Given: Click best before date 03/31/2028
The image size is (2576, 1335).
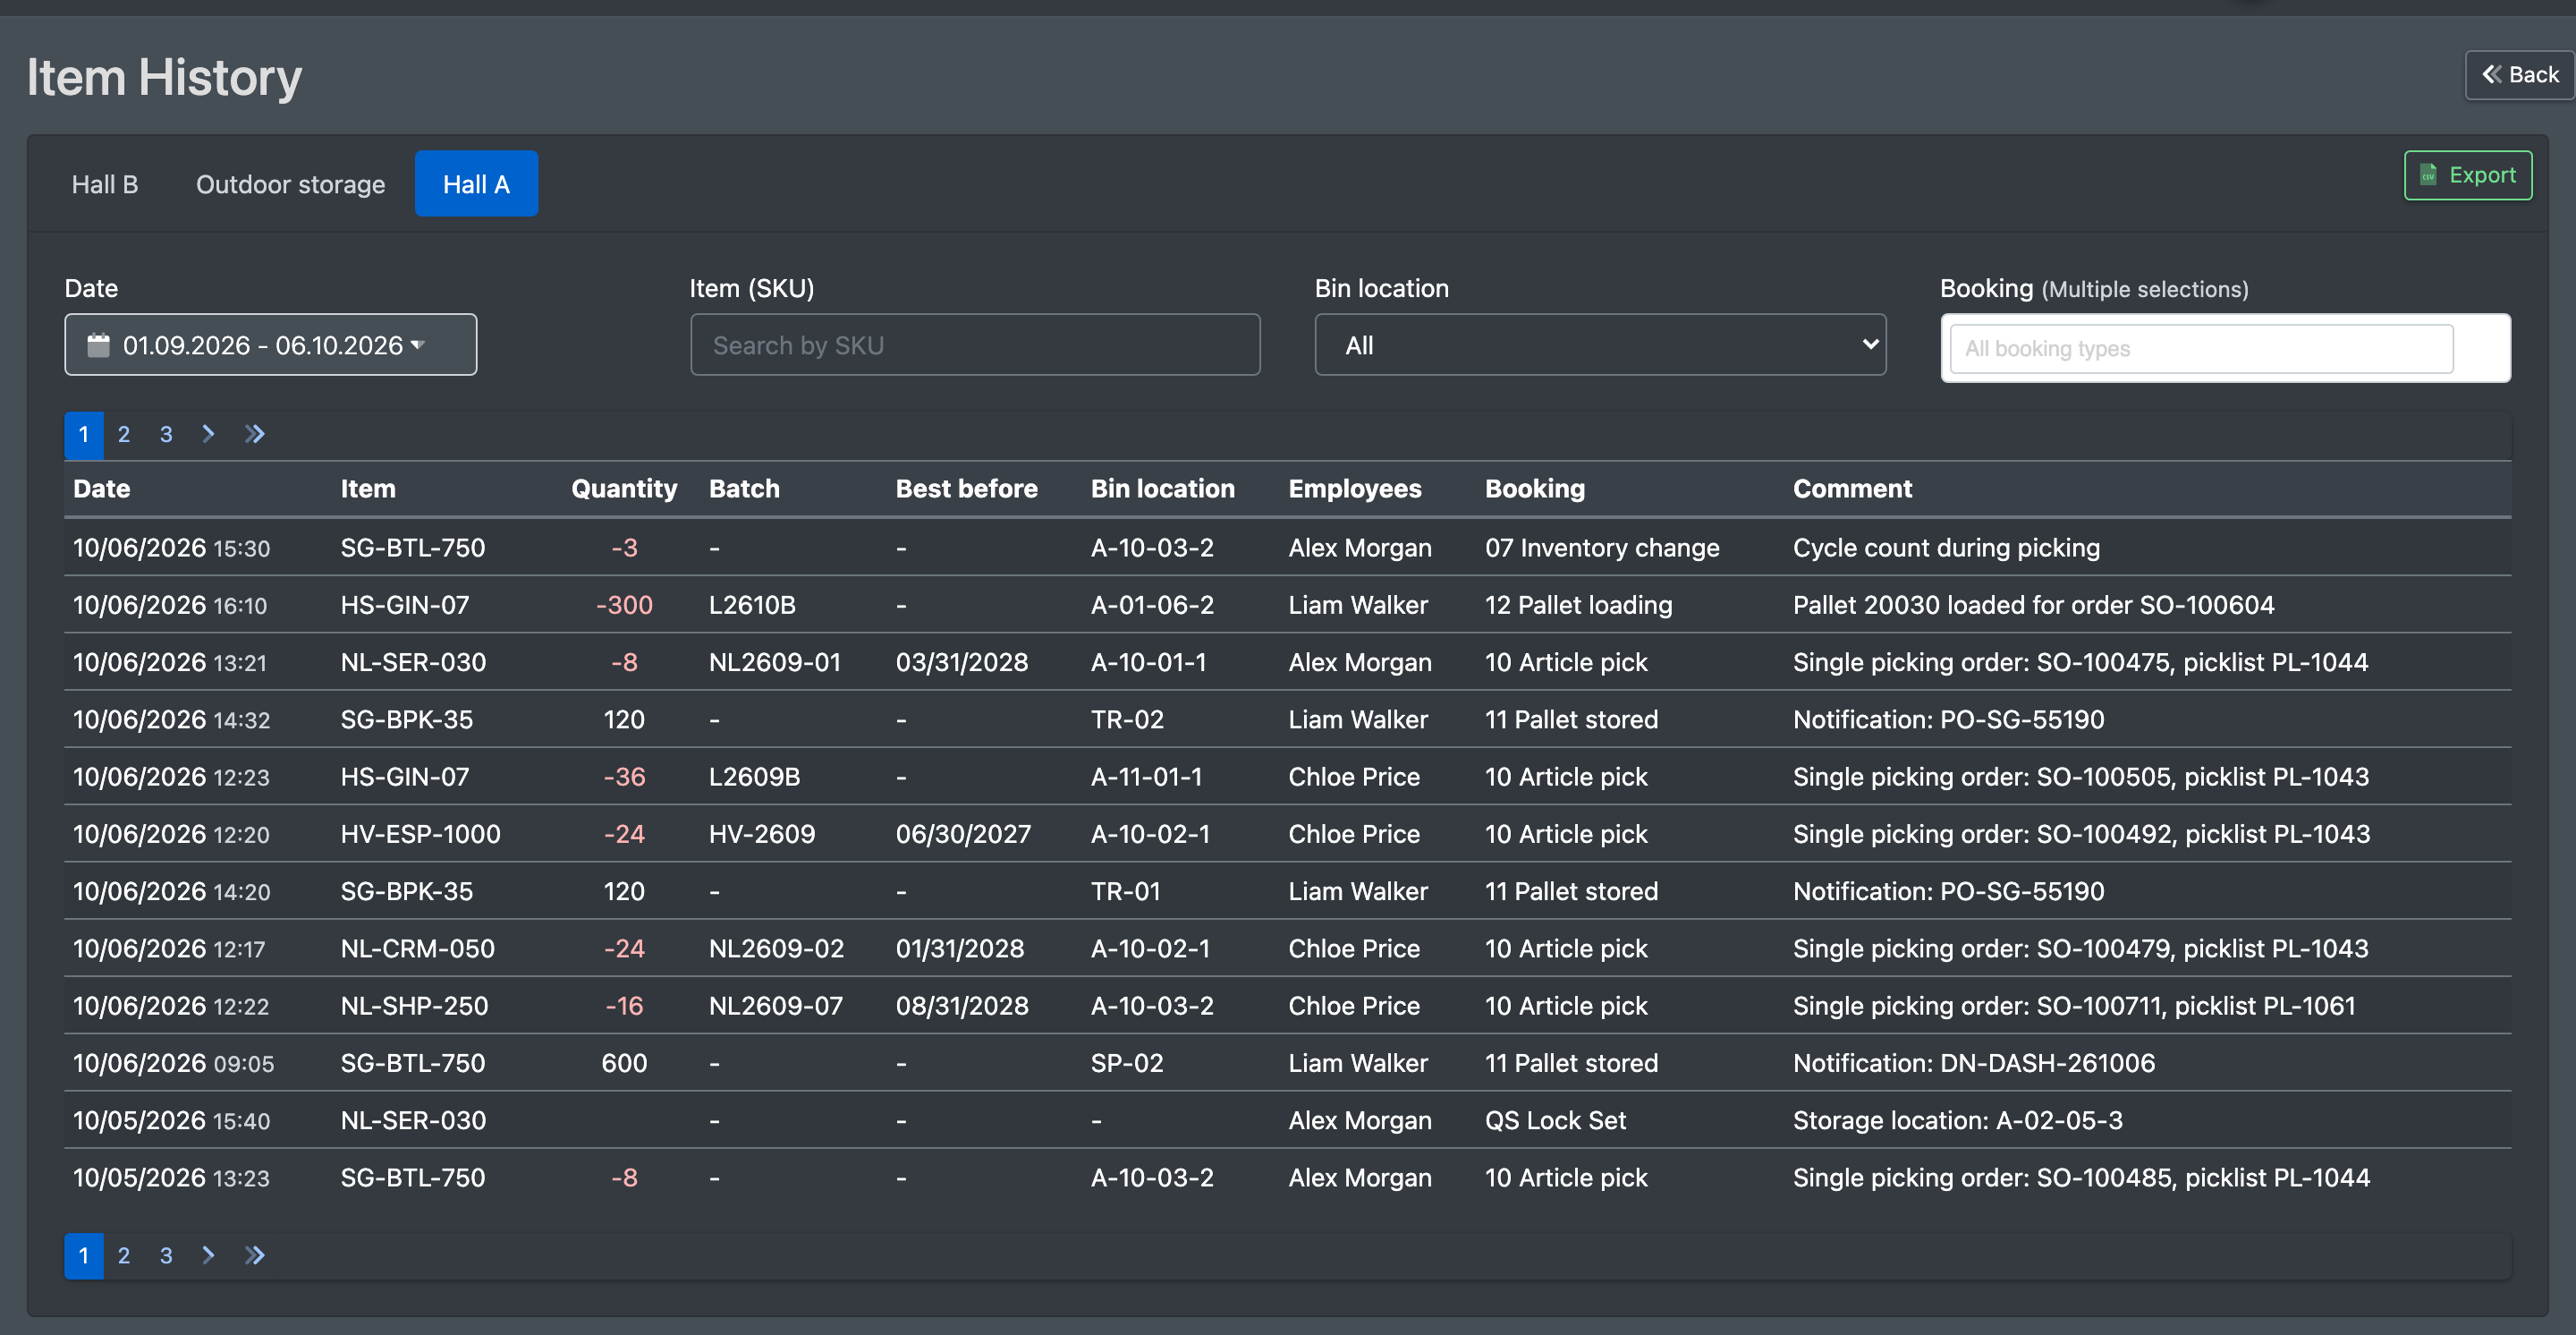Looking at the screenshot, I should click(961, 662).
